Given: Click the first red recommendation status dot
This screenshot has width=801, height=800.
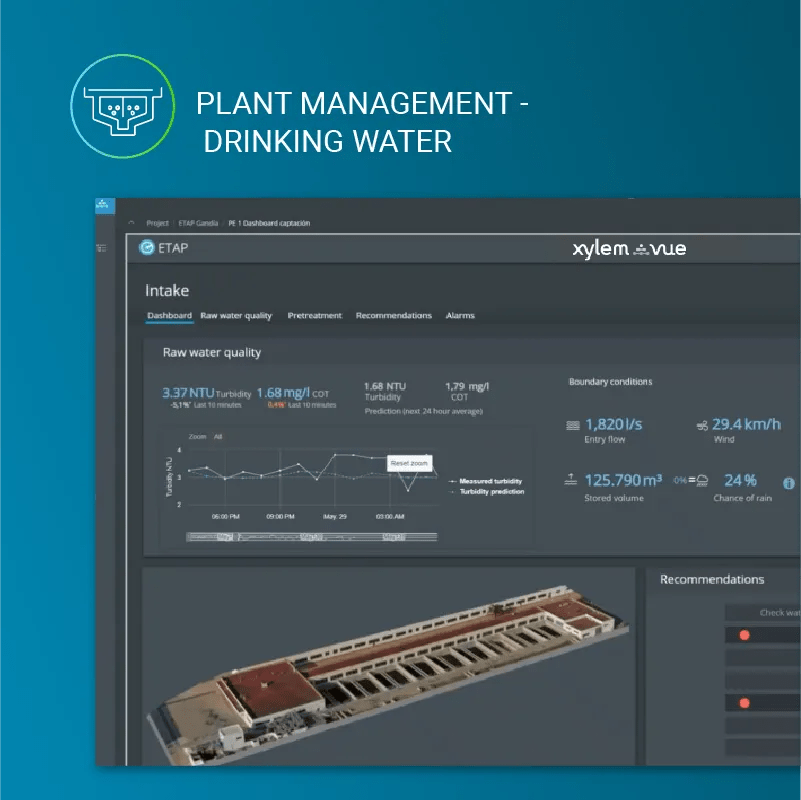Looking at the screenshot, I should coord(744,635).
